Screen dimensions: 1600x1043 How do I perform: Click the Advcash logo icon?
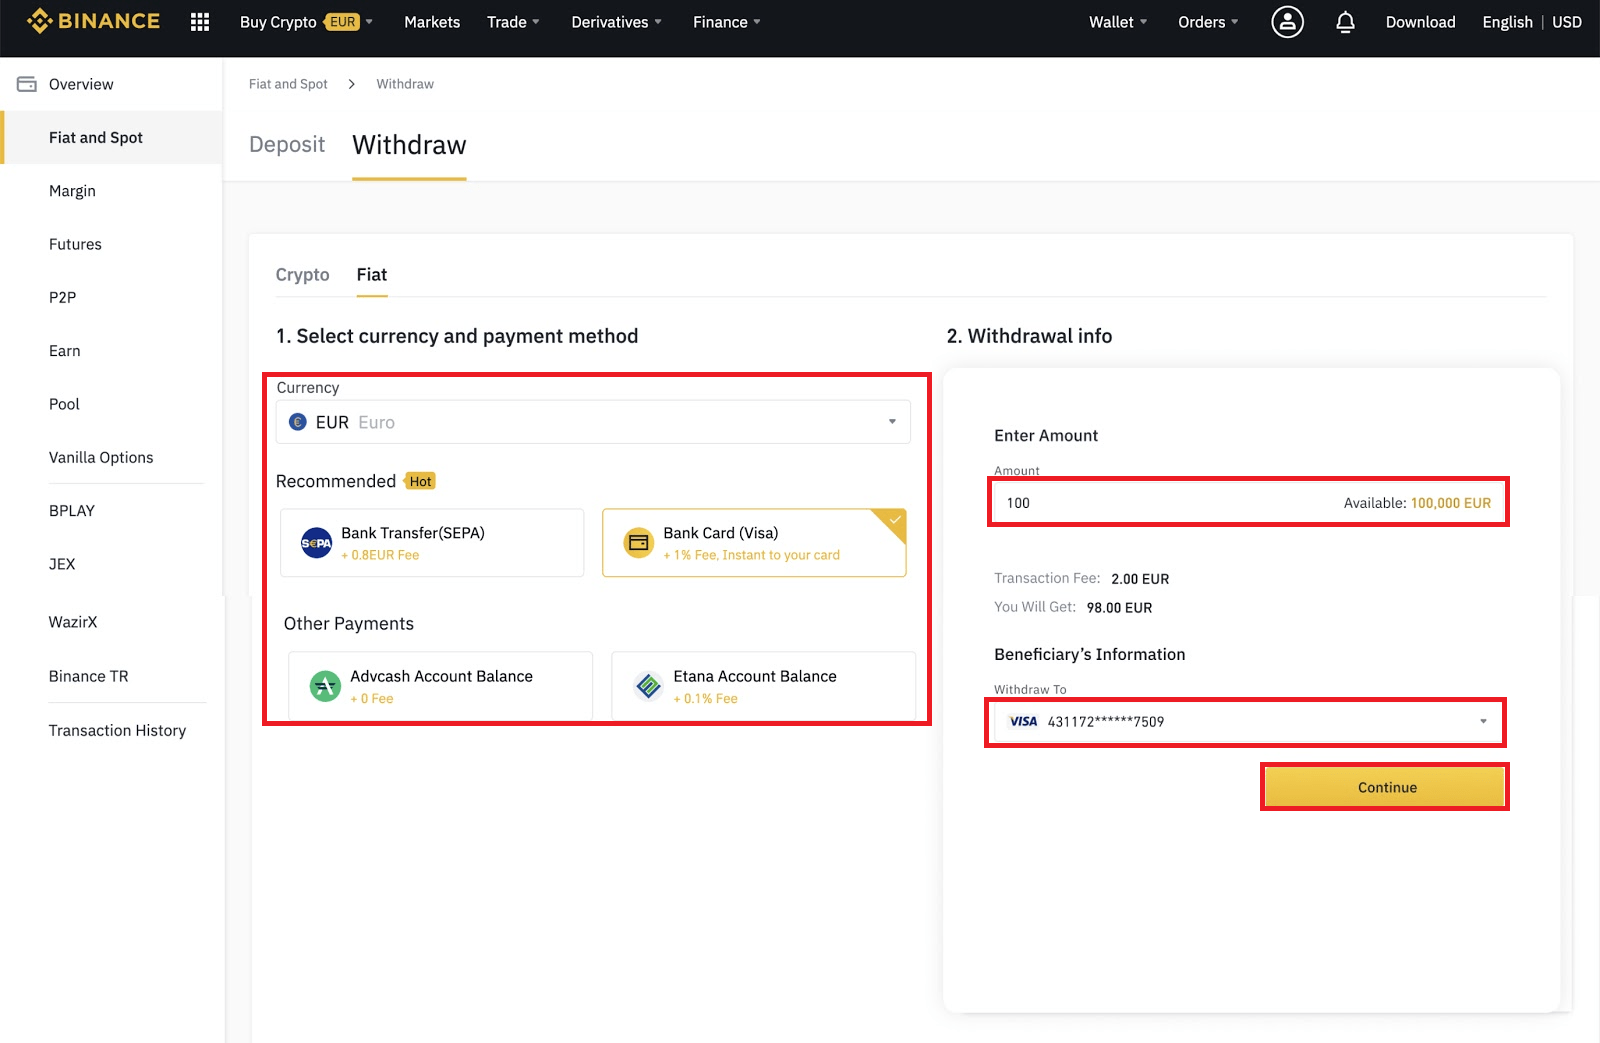coord(325,686)
